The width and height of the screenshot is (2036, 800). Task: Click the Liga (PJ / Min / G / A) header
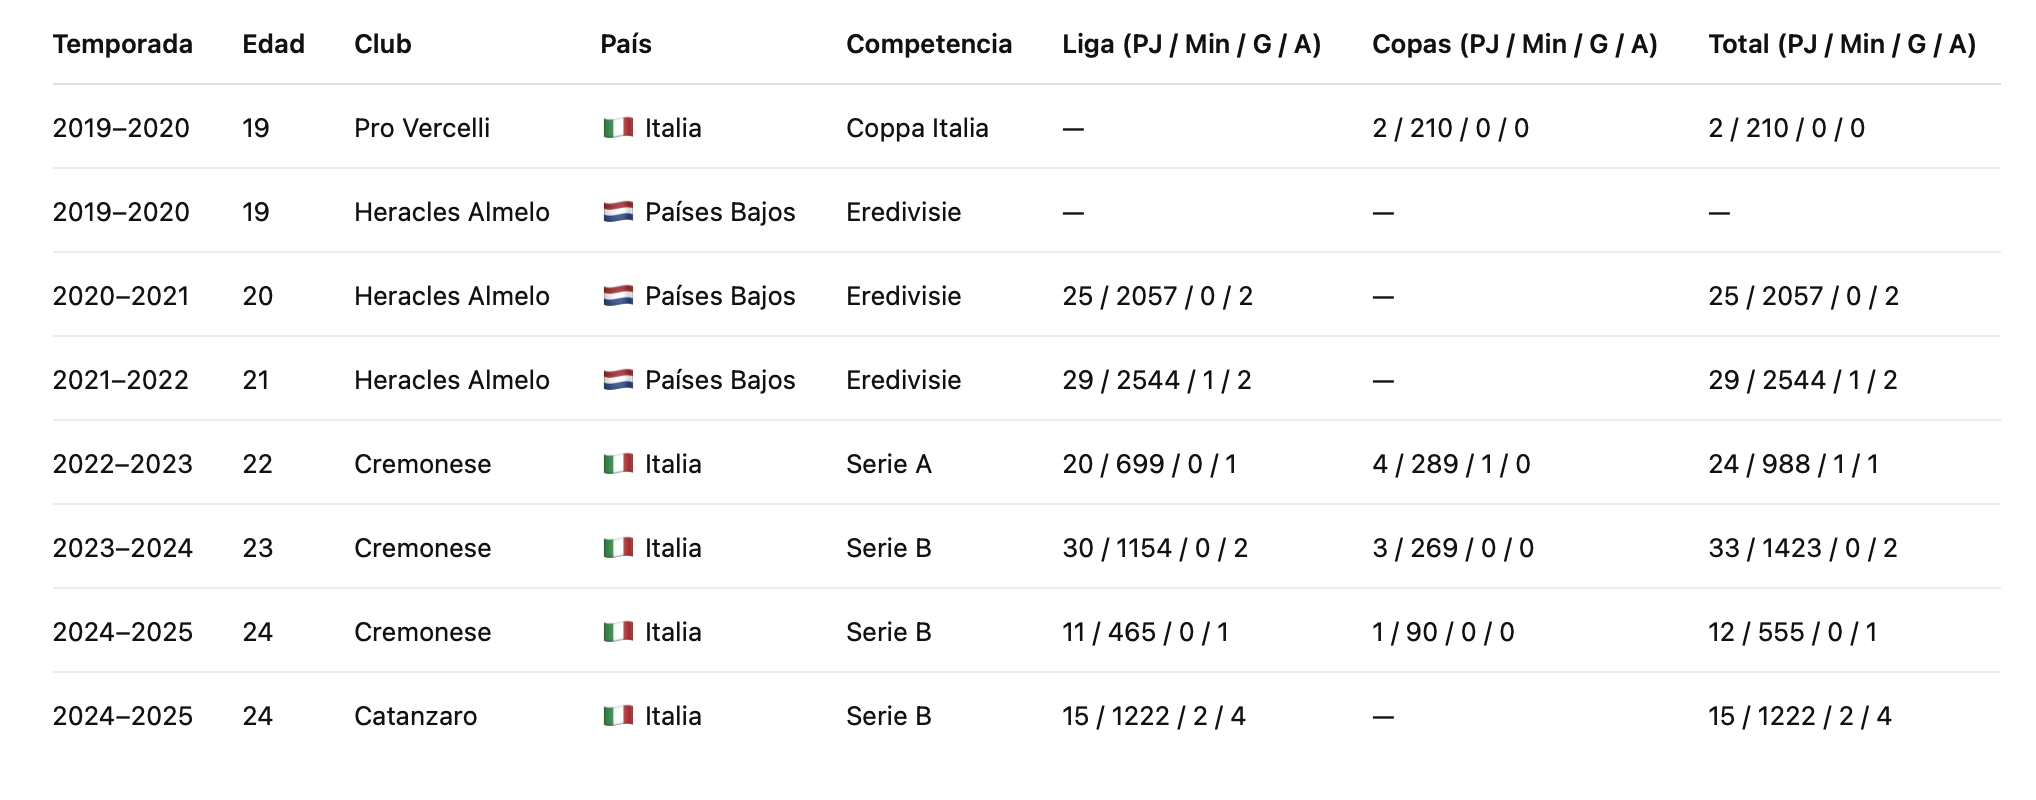pos(1192,44)
